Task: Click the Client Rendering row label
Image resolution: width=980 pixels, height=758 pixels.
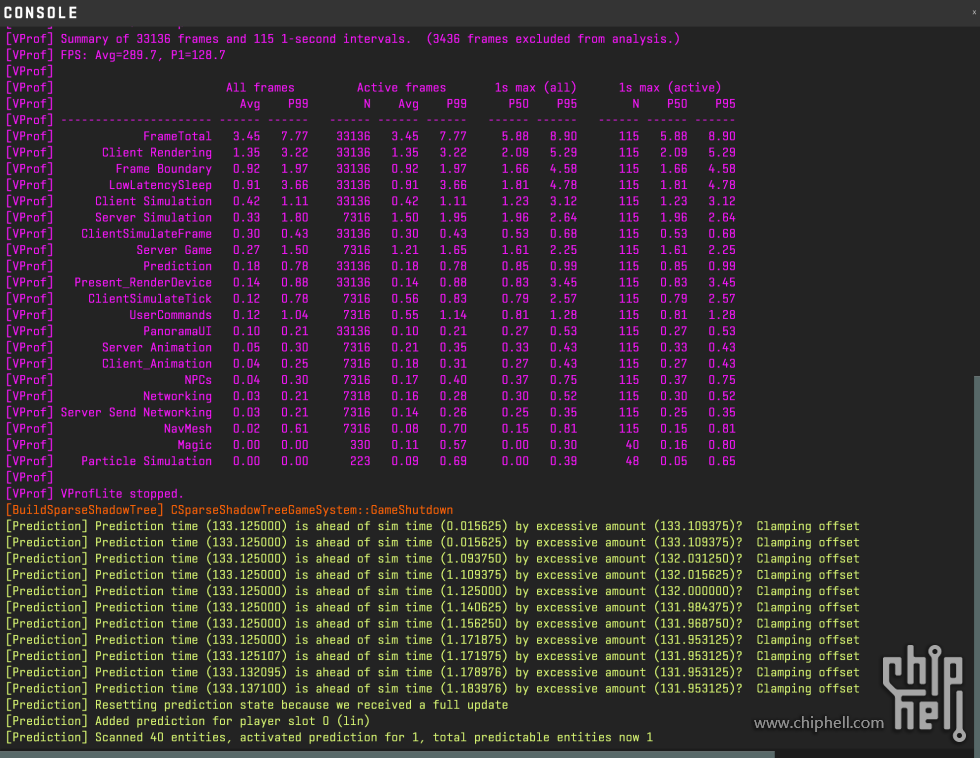Action: click(156, 153)
